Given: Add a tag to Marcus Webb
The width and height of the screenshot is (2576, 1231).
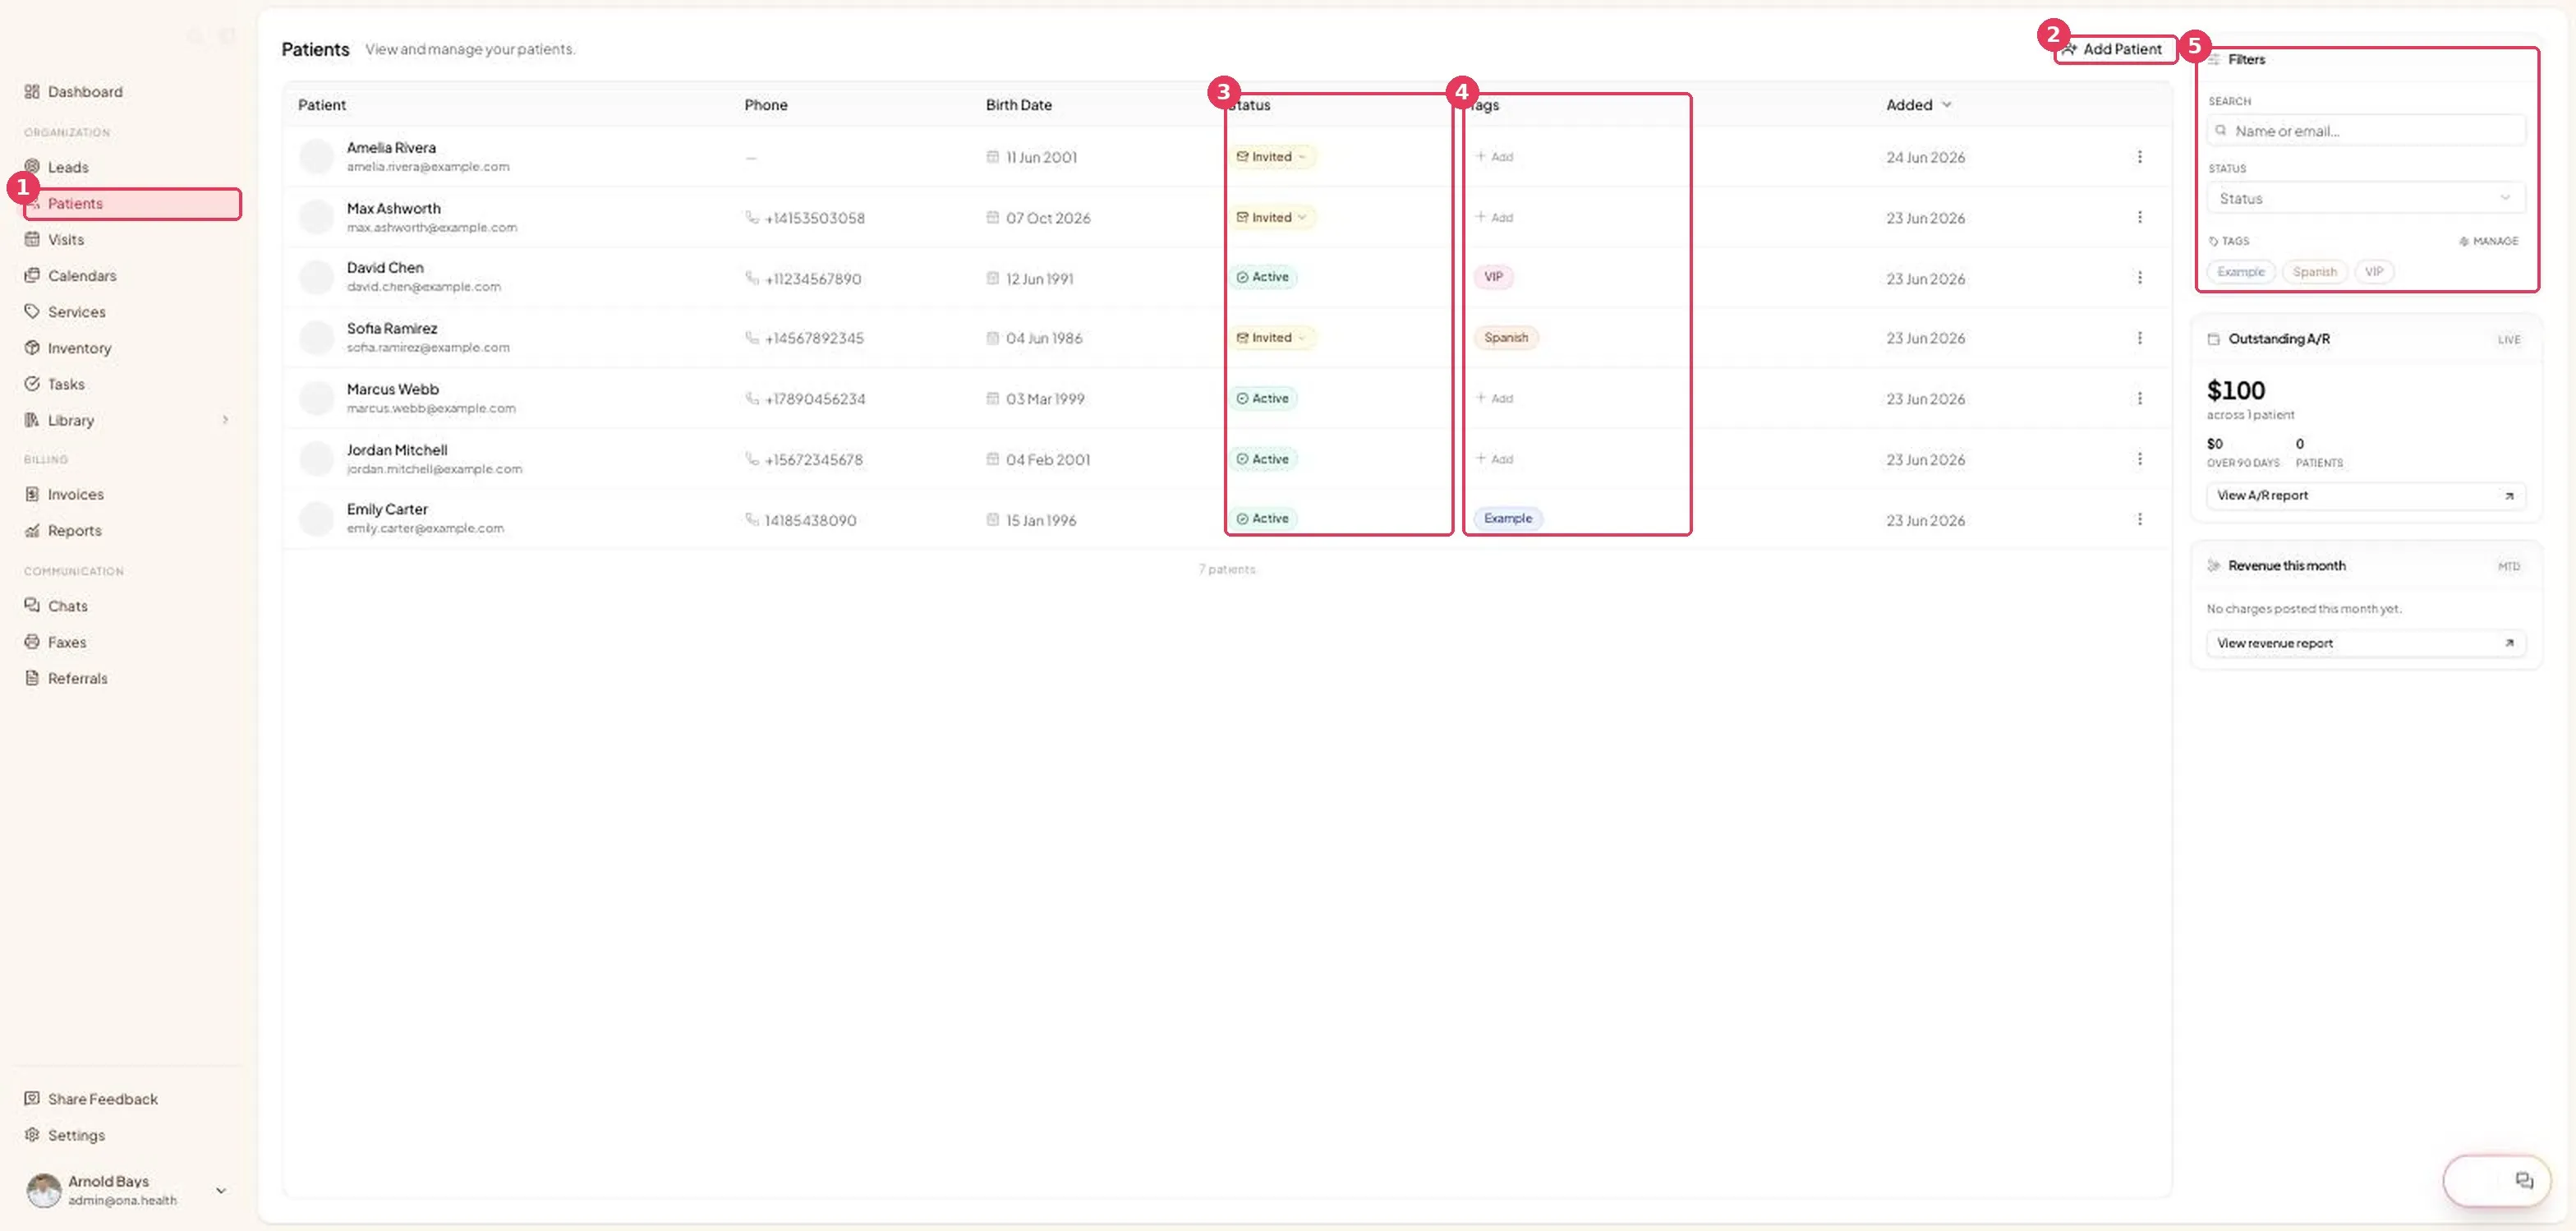Looking at the screenshot, I should pyautogui.click(x=1494, y=398).
